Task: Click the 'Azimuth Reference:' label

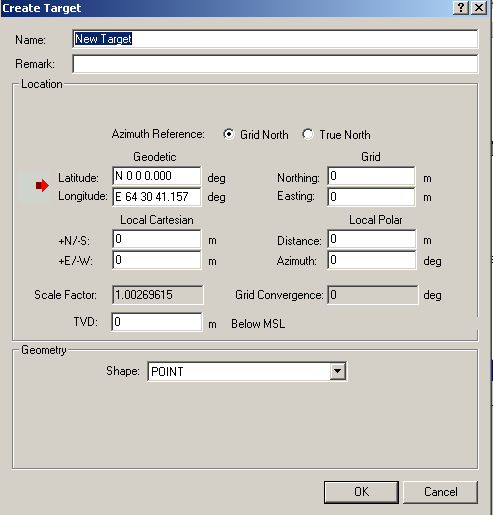Action: coord(158,134)
